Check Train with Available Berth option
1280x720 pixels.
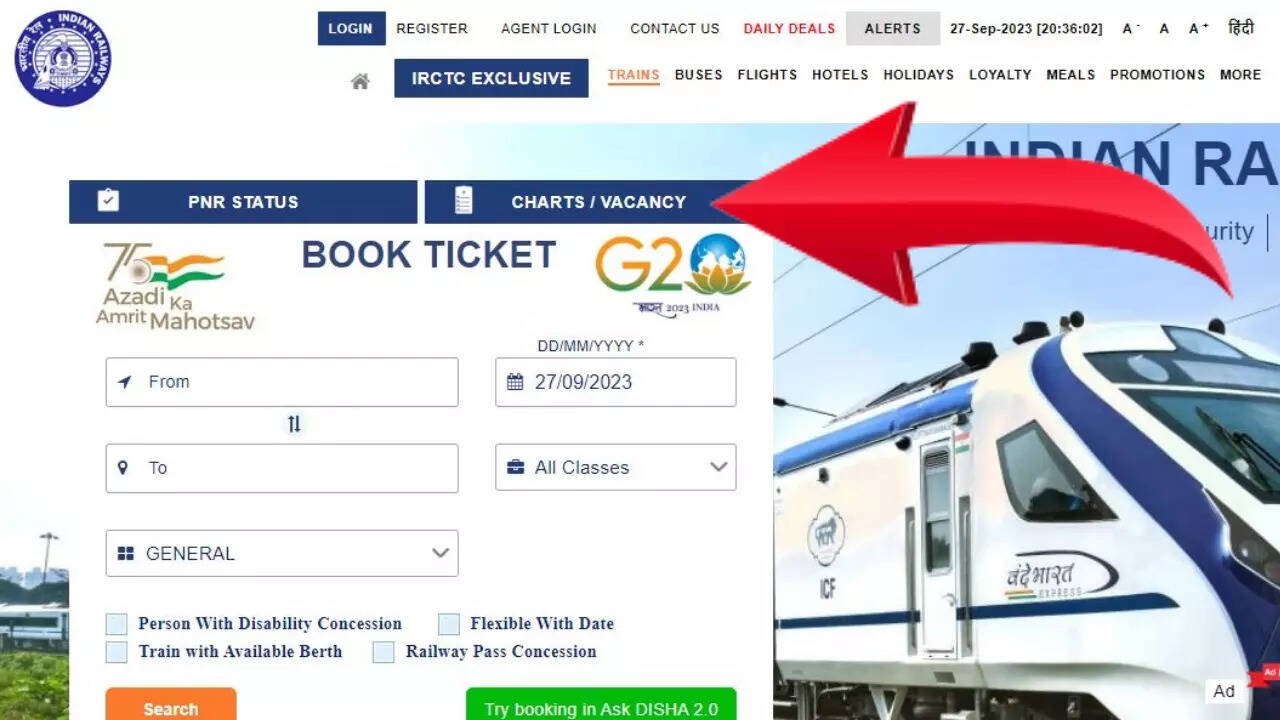point(117,652)
